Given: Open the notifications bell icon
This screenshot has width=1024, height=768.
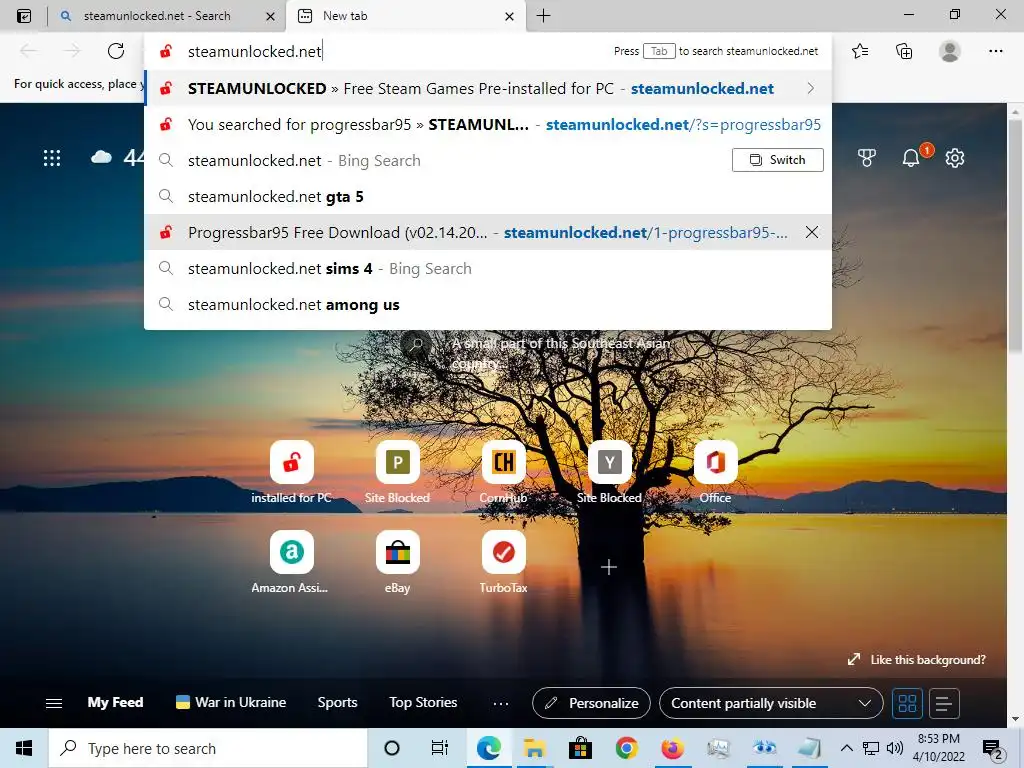Looking at the screenshot, I should point(911,157).
